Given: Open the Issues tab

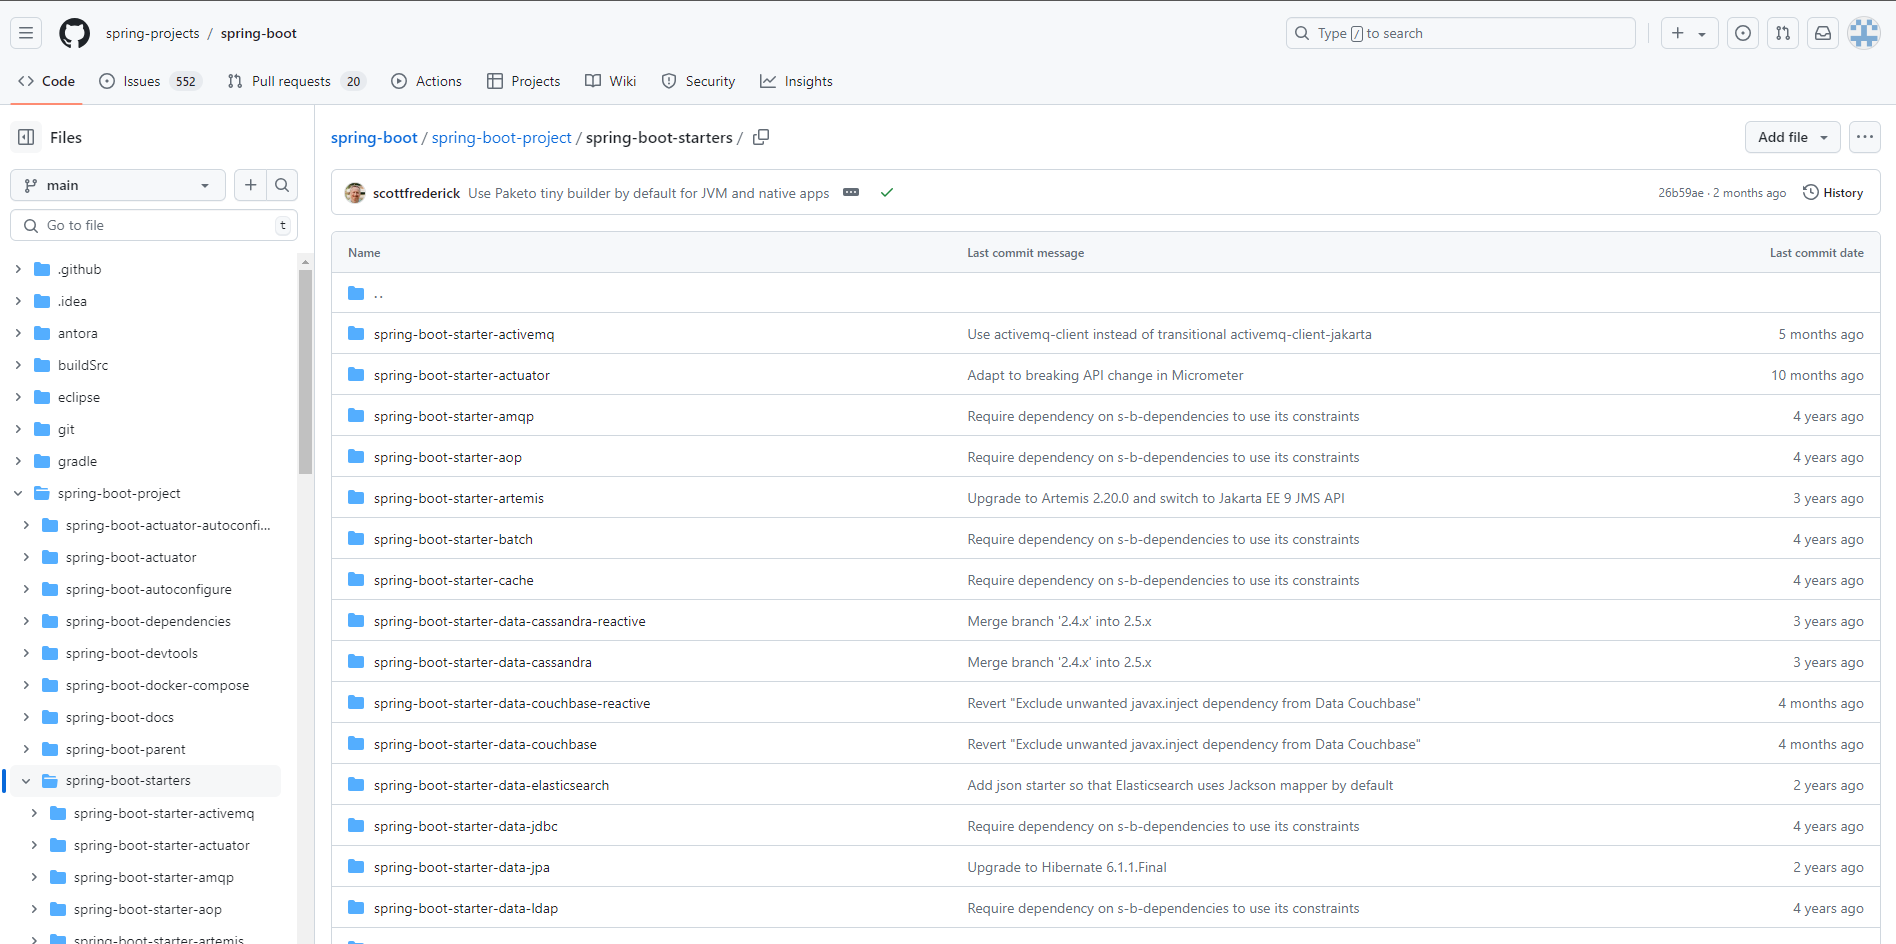Looking at the screenshot, I should point(150,81).
